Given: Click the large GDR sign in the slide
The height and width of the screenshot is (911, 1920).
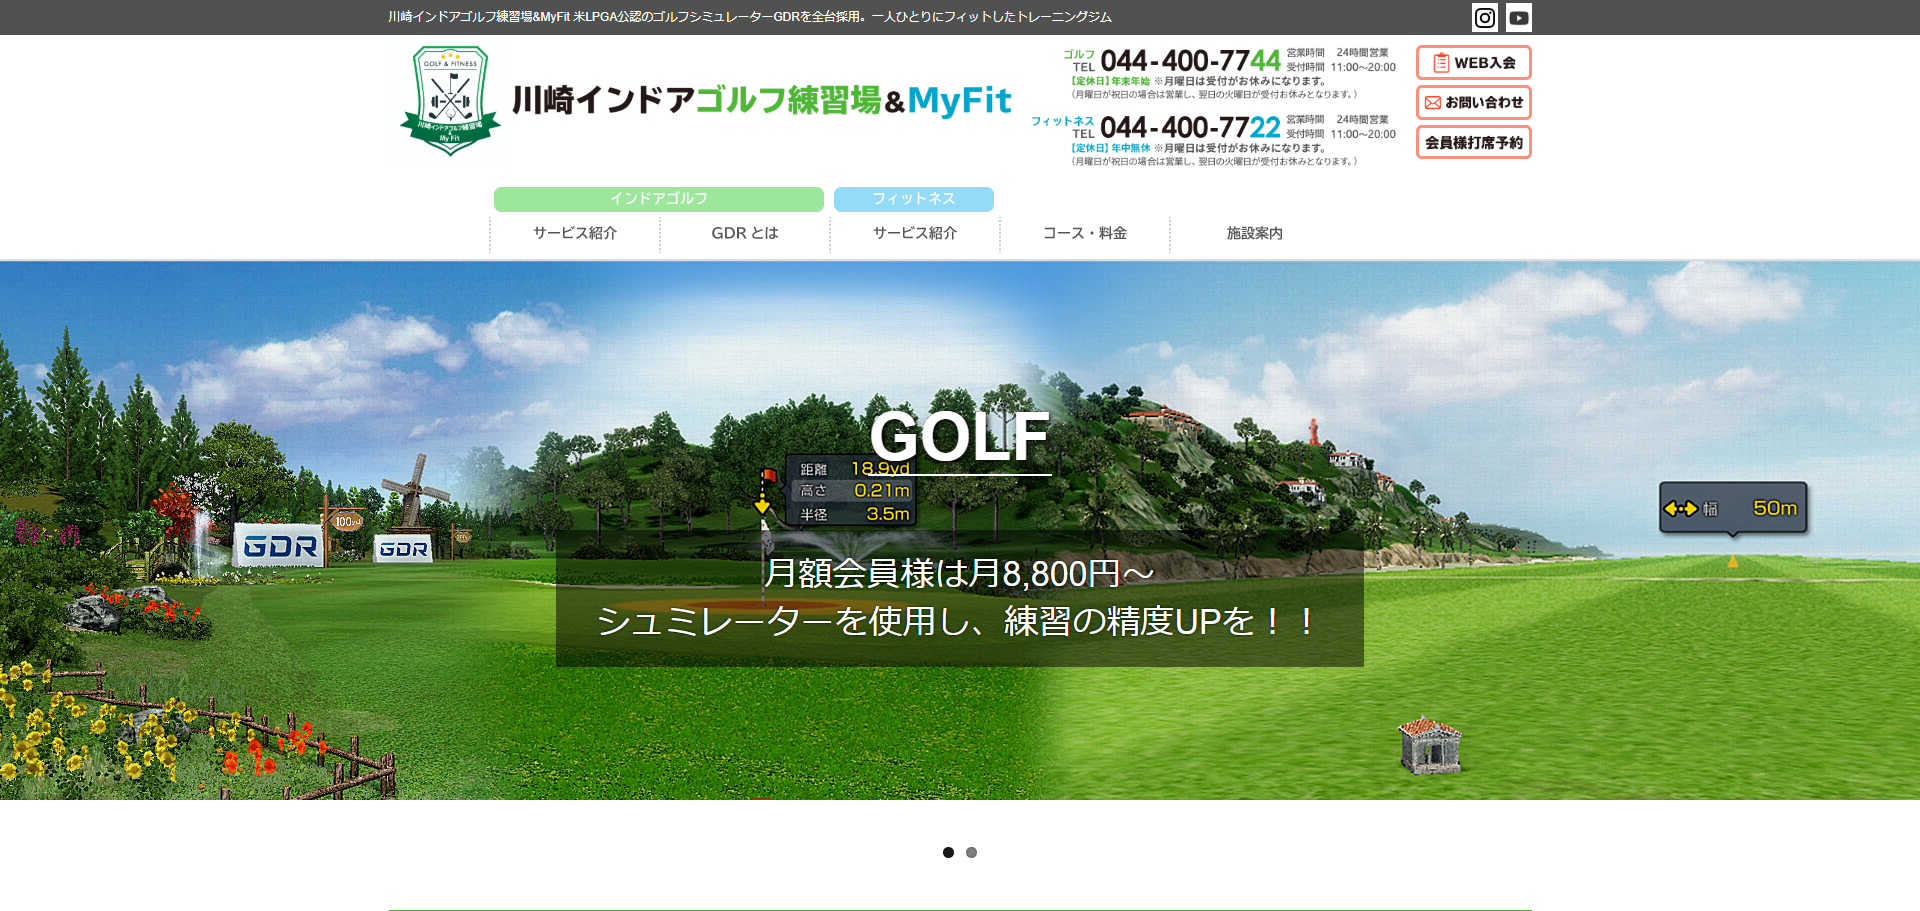Looking at the screenshot, I should (x=279, y=546).
